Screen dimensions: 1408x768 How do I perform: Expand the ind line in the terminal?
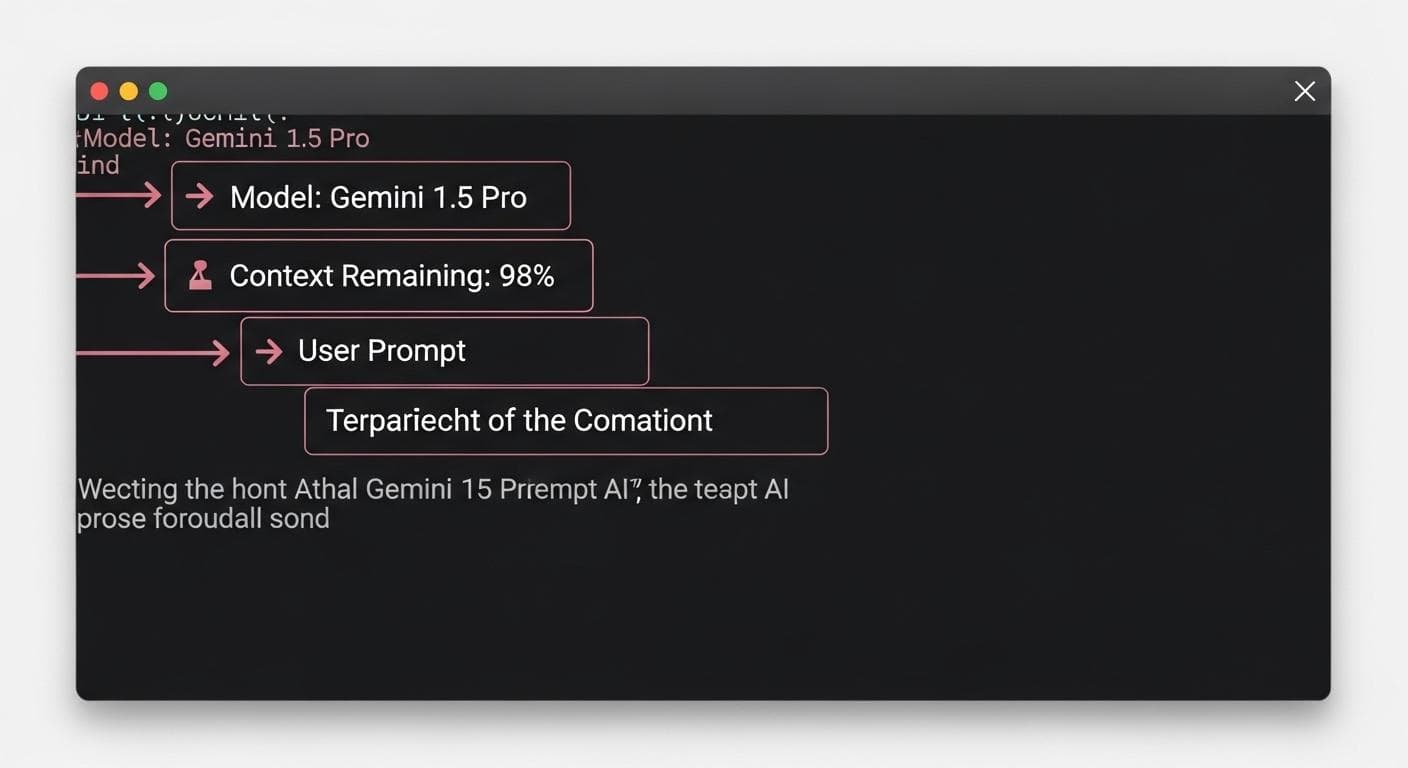pyautogui.click(x=97, y=165)
